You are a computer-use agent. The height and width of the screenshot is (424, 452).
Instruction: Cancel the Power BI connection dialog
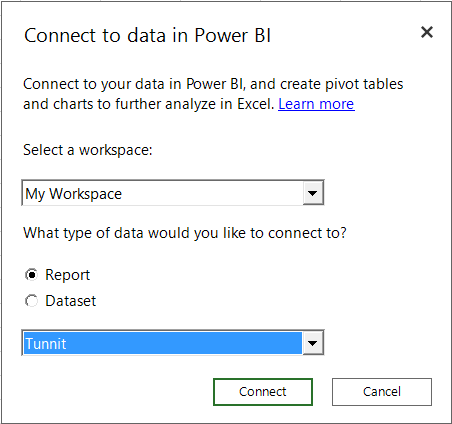click(382, 392)
